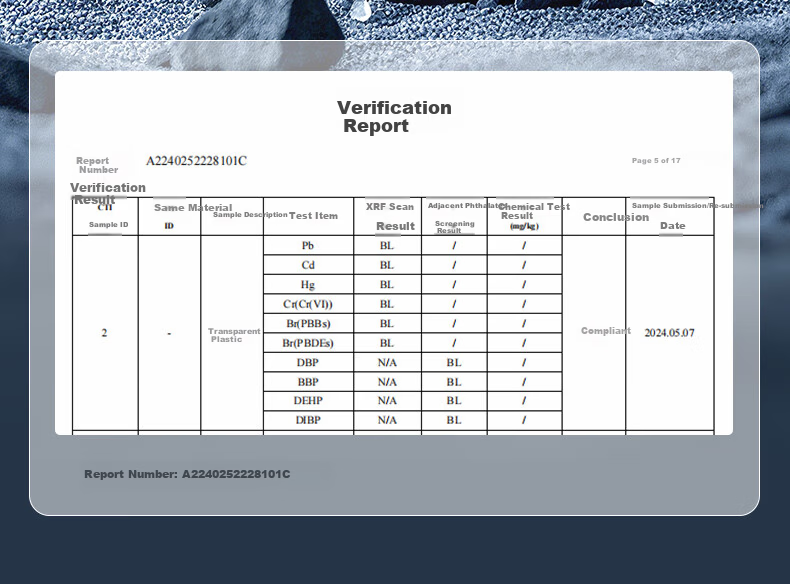
Task: Select the Br(PBDEs) test item cell
Action: (308, 343)
